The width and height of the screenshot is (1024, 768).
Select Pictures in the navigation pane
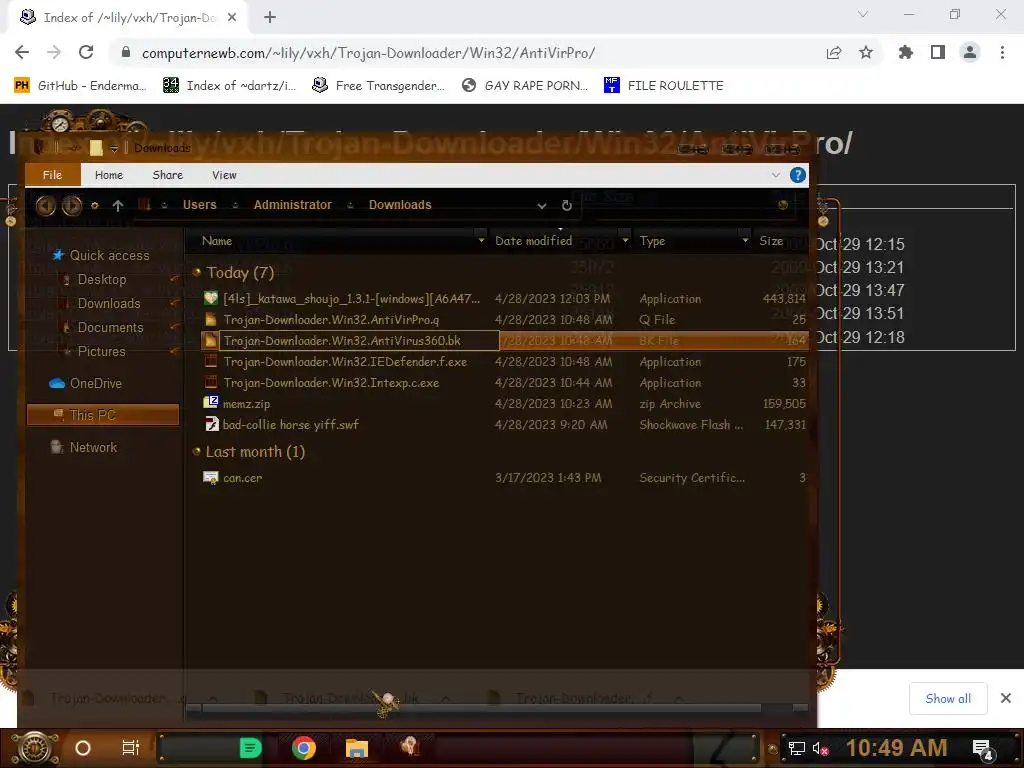pyautogui.click(x=101, y=351)
